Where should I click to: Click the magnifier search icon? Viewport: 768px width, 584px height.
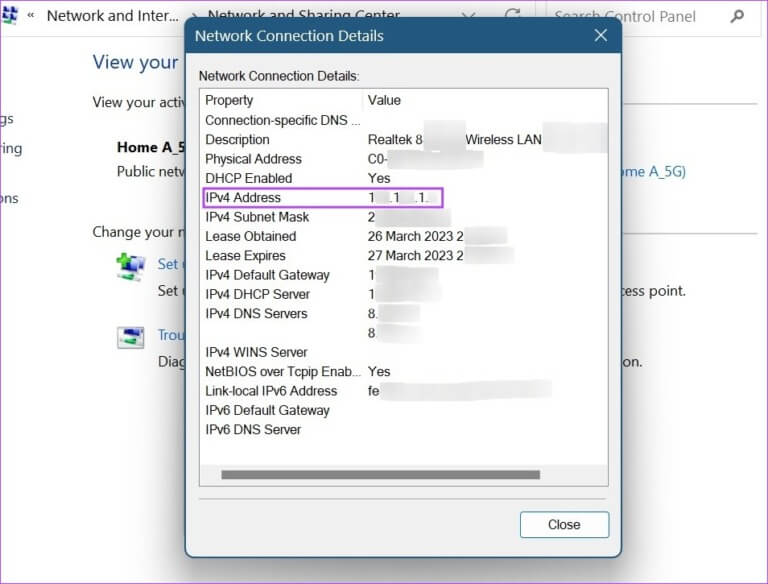coord(737,17)
